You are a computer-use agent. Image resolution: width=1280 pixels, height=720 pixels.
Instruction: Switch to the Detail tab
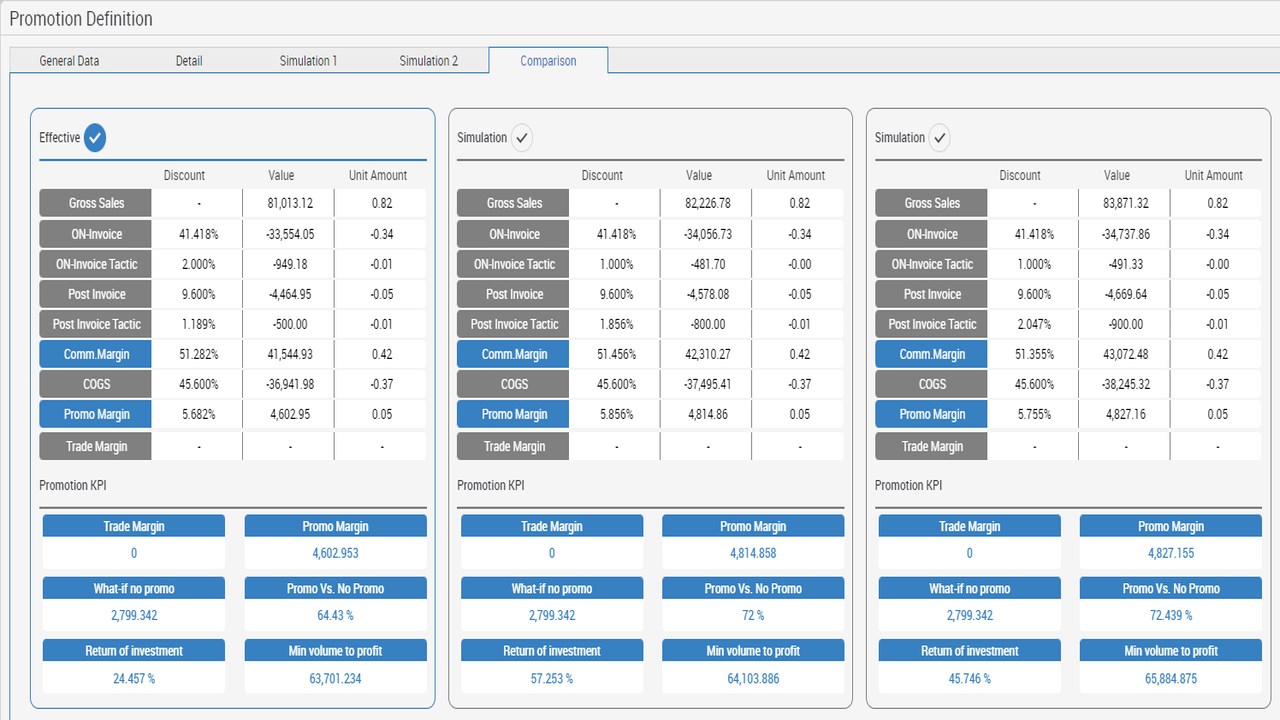(189, 61)
